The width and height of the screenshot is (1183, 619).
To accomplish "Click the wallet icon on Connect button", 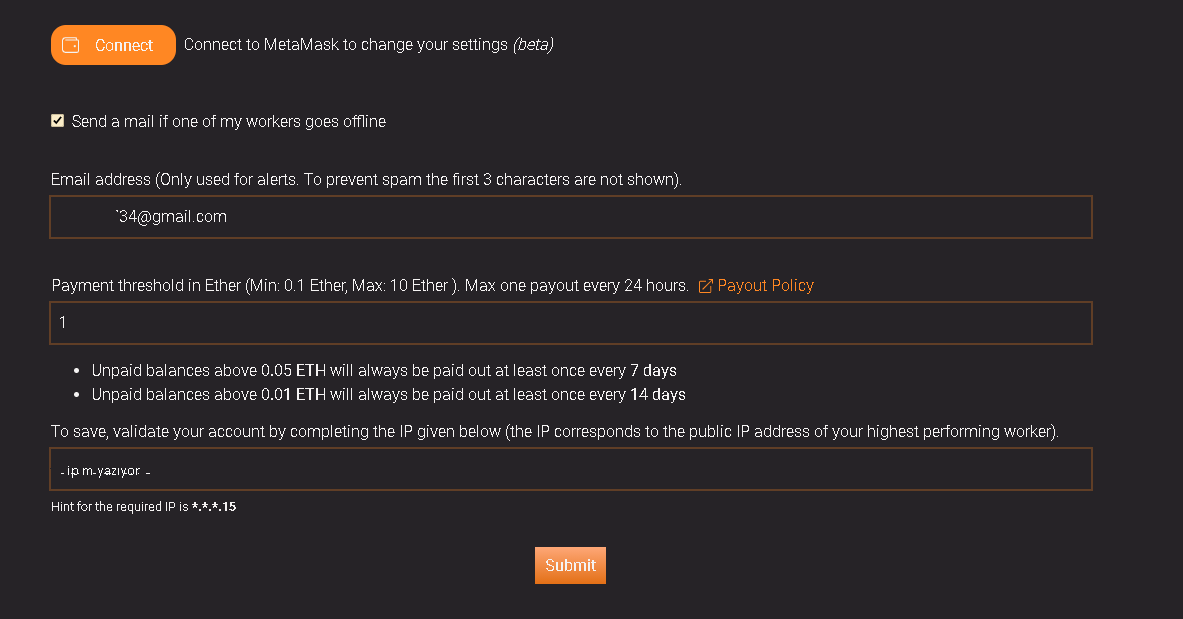I will pos(71,45).
